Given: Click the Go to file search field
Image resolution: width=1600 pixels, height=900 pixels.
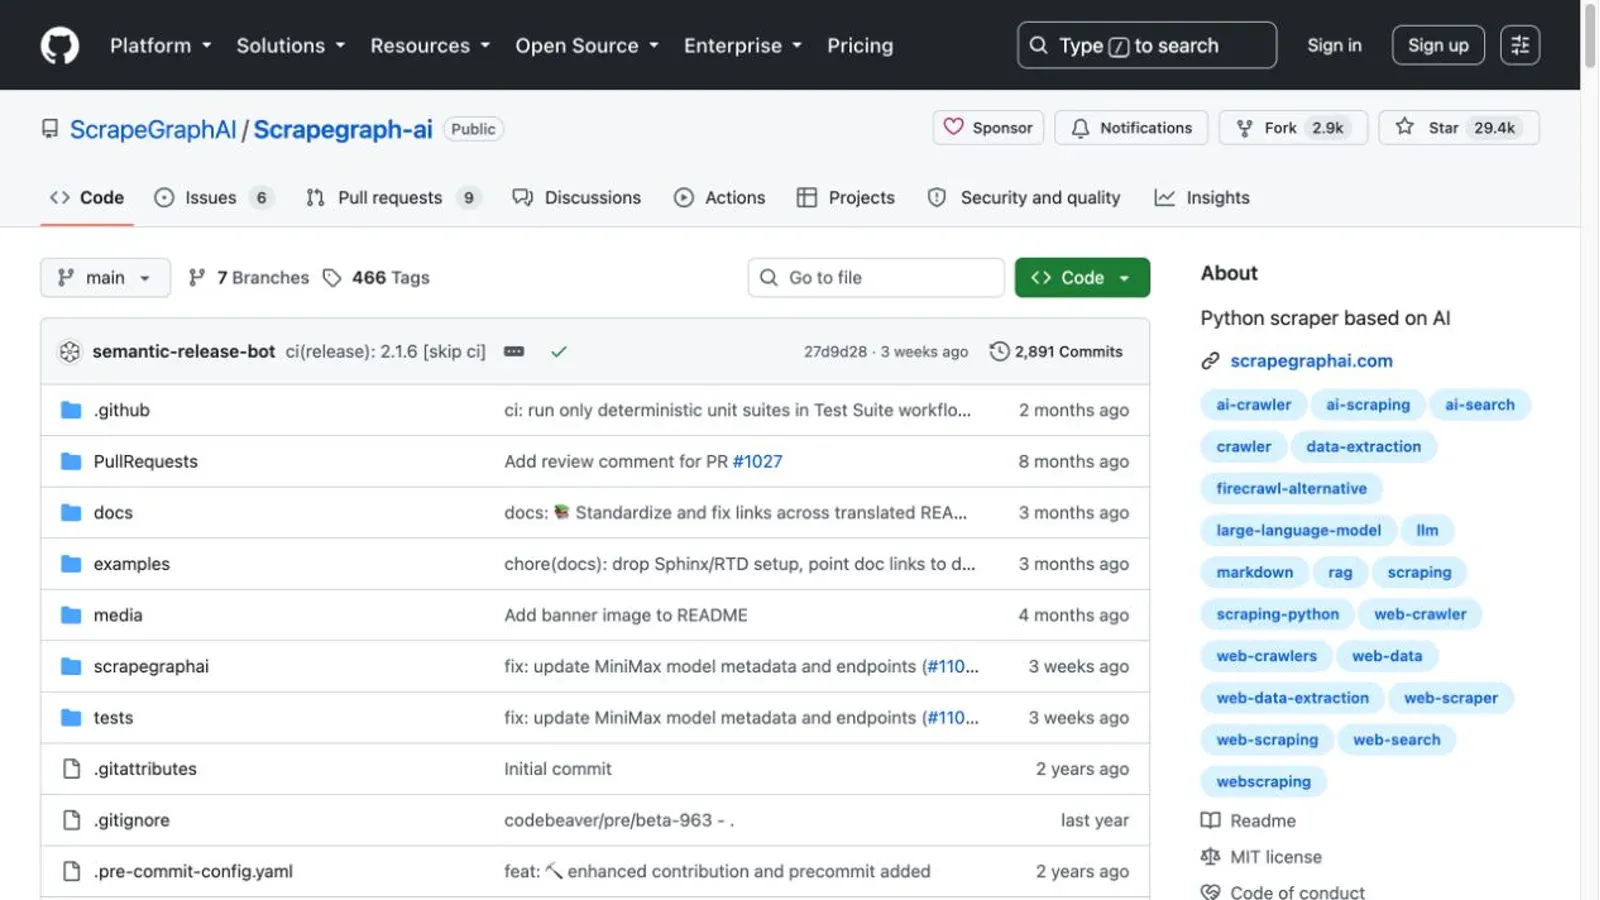Looking at the screenshot, I should coord(876,277).
